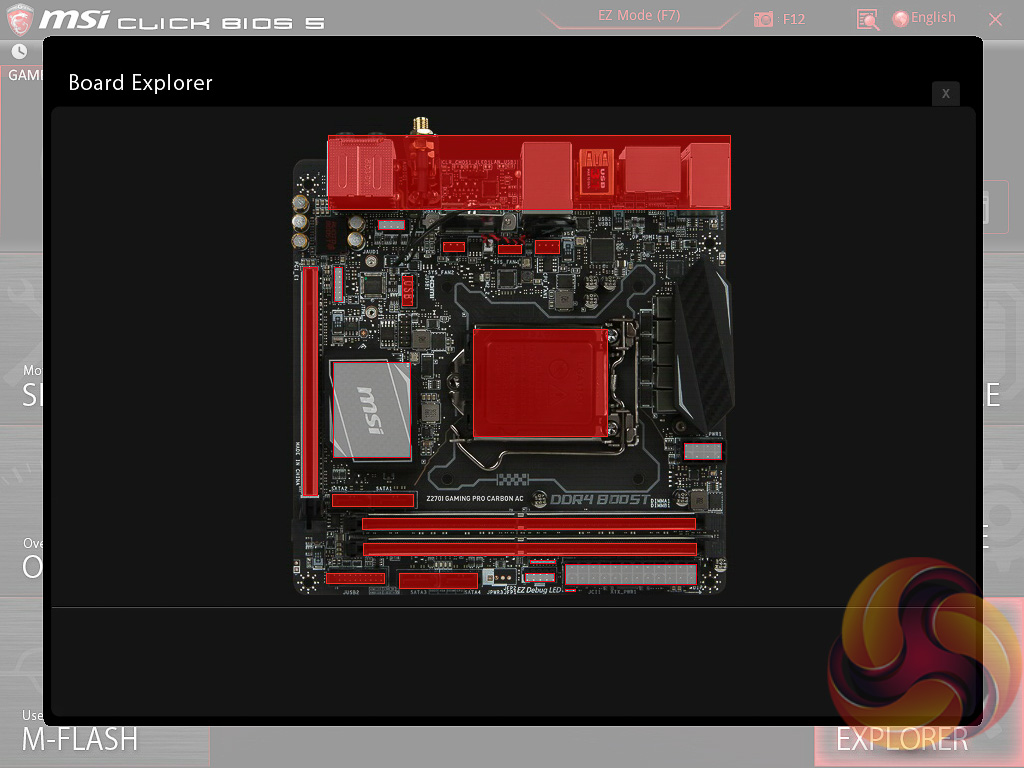
Task: Click the F12 screenshot camera icon
Action: (763, 19)
